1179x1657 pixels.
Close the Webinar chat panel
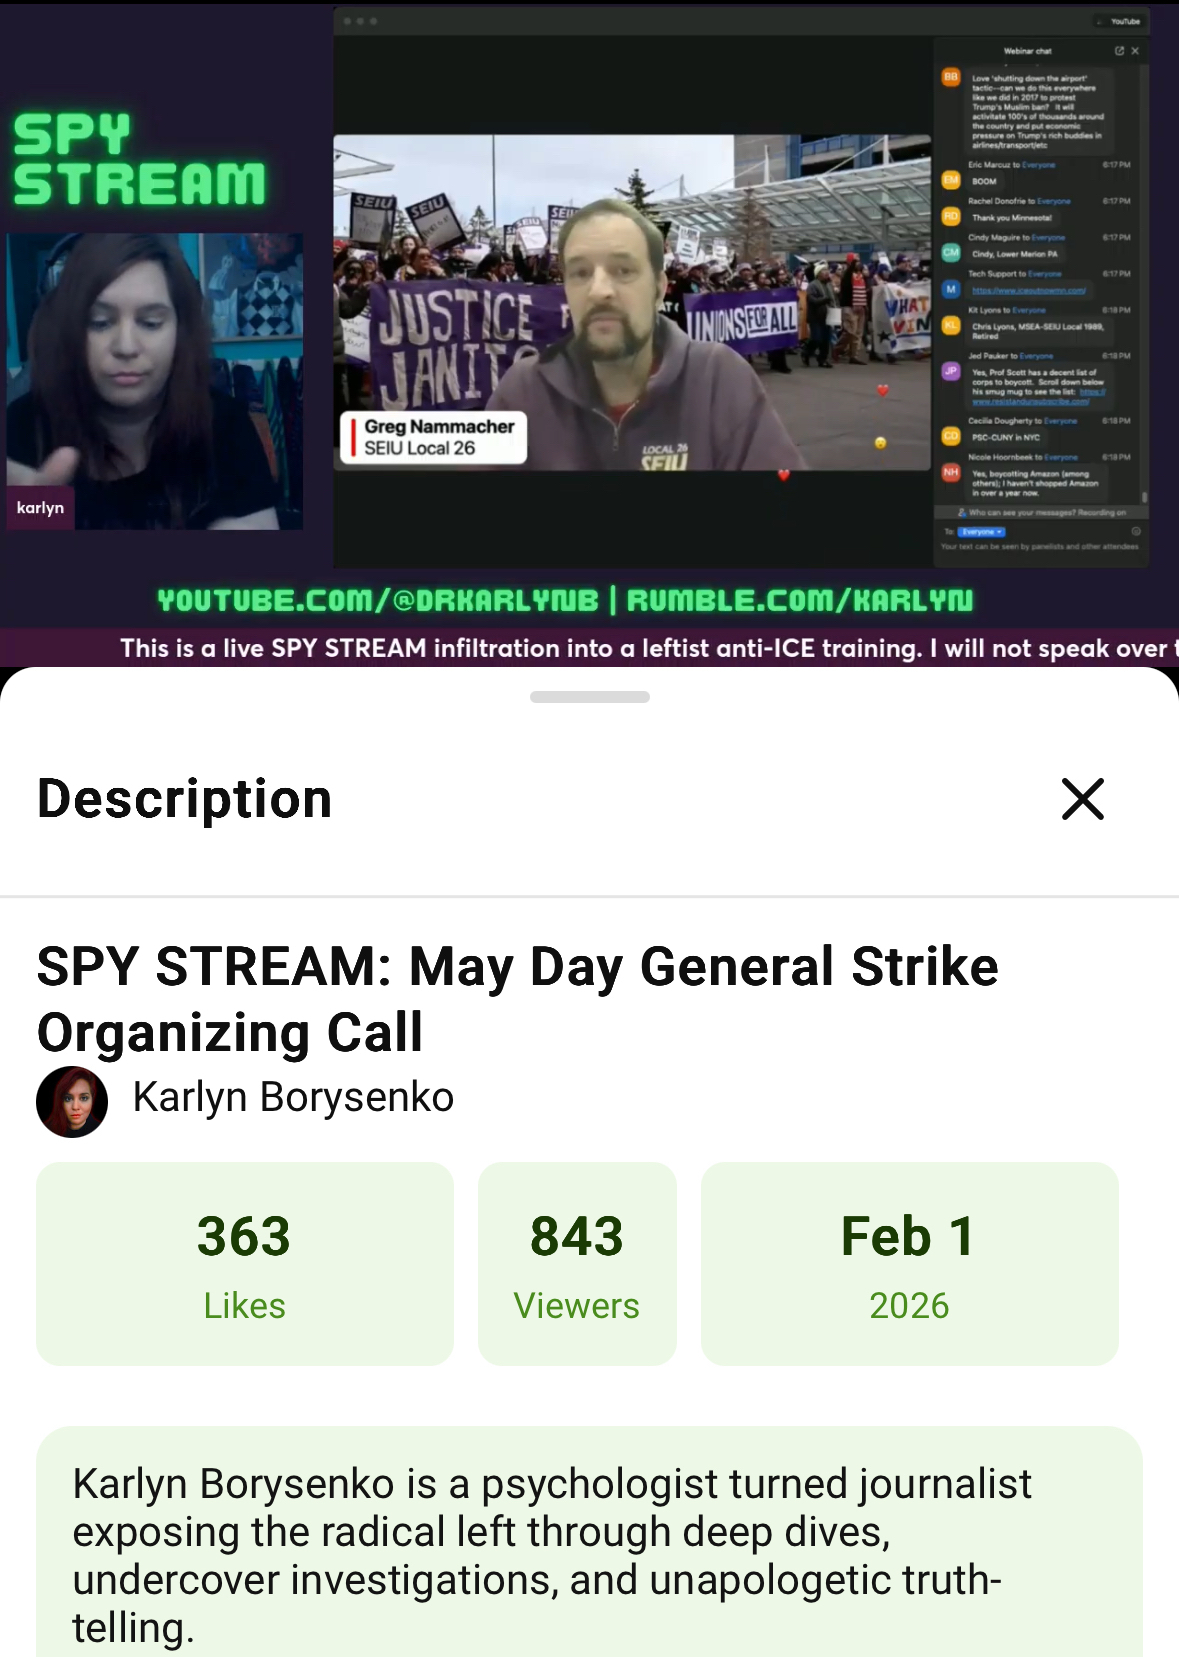1135,50
